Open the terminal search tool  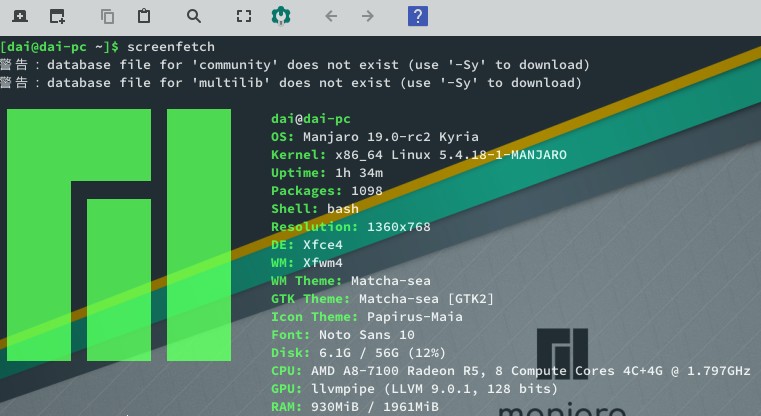pyautogui.click(x=194, y=16)
